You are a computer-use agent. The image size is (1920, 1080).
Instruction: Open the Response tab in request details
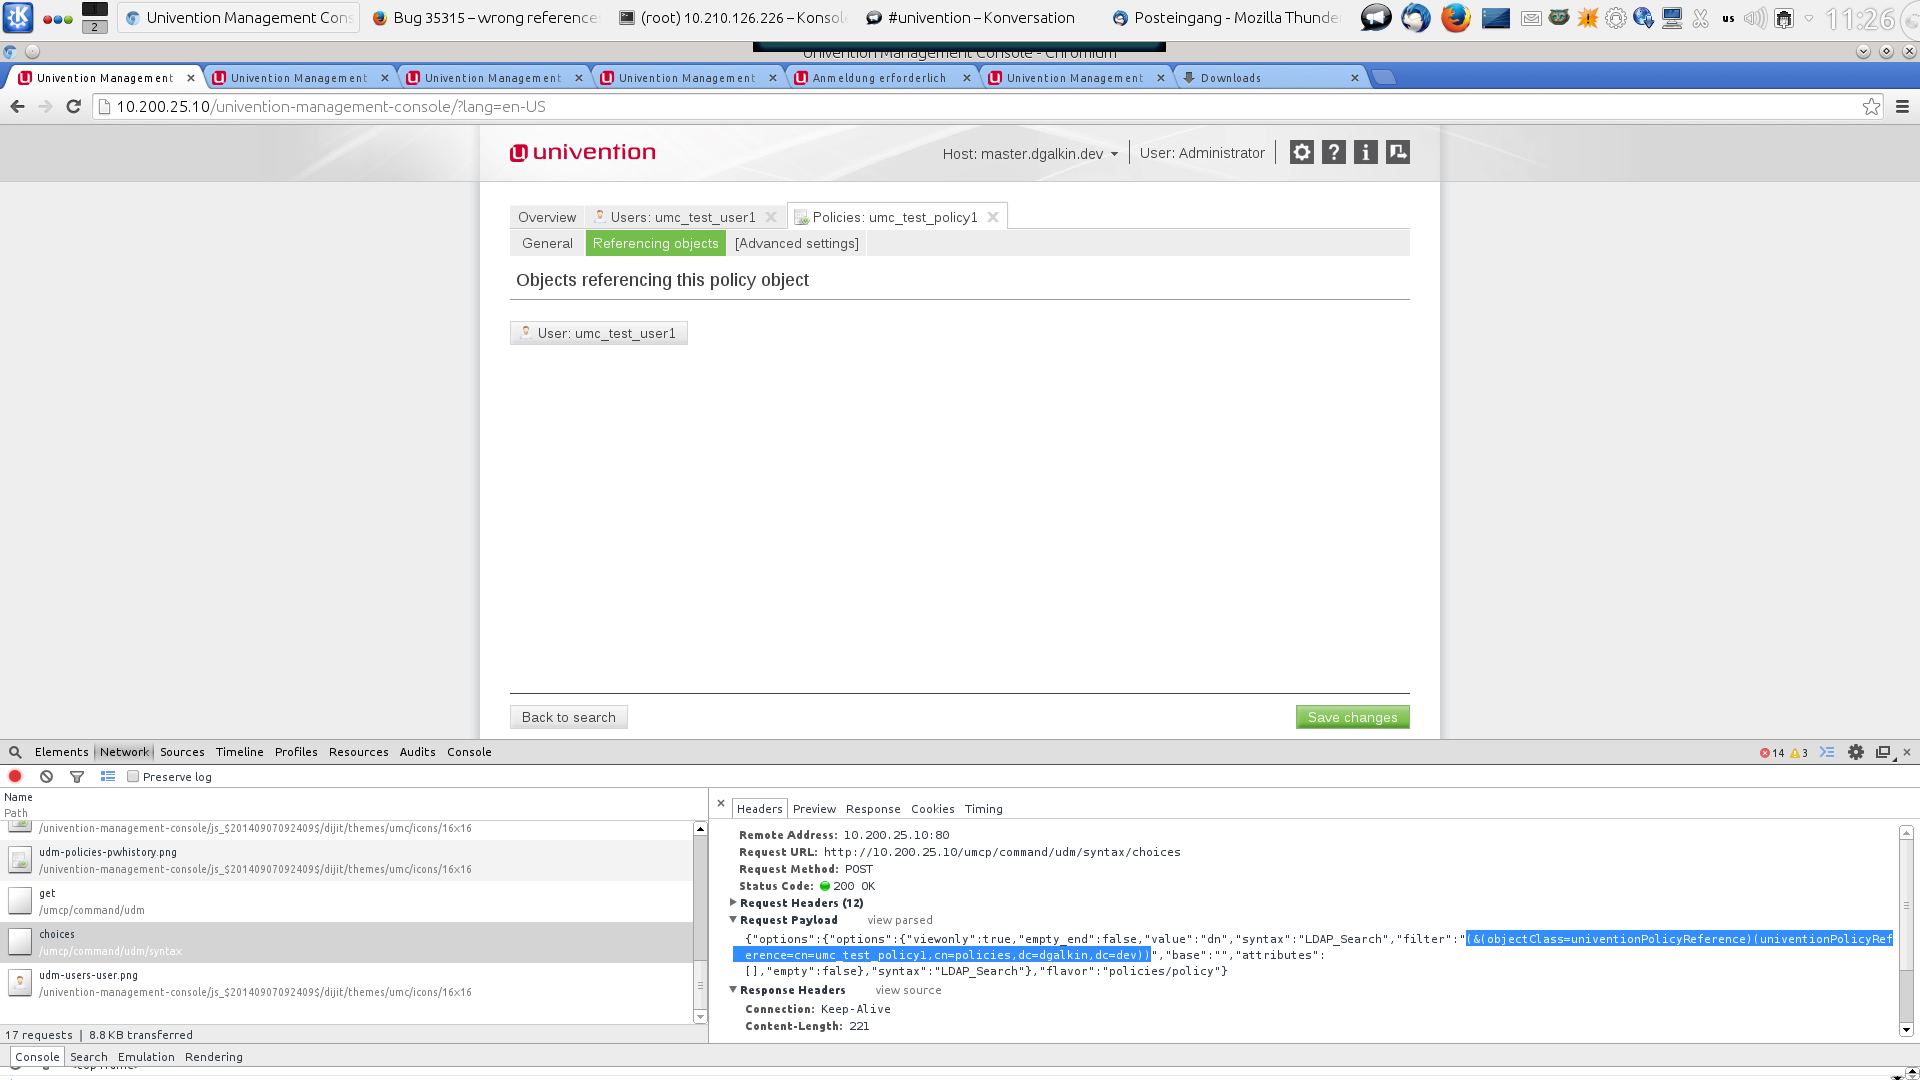872,808
